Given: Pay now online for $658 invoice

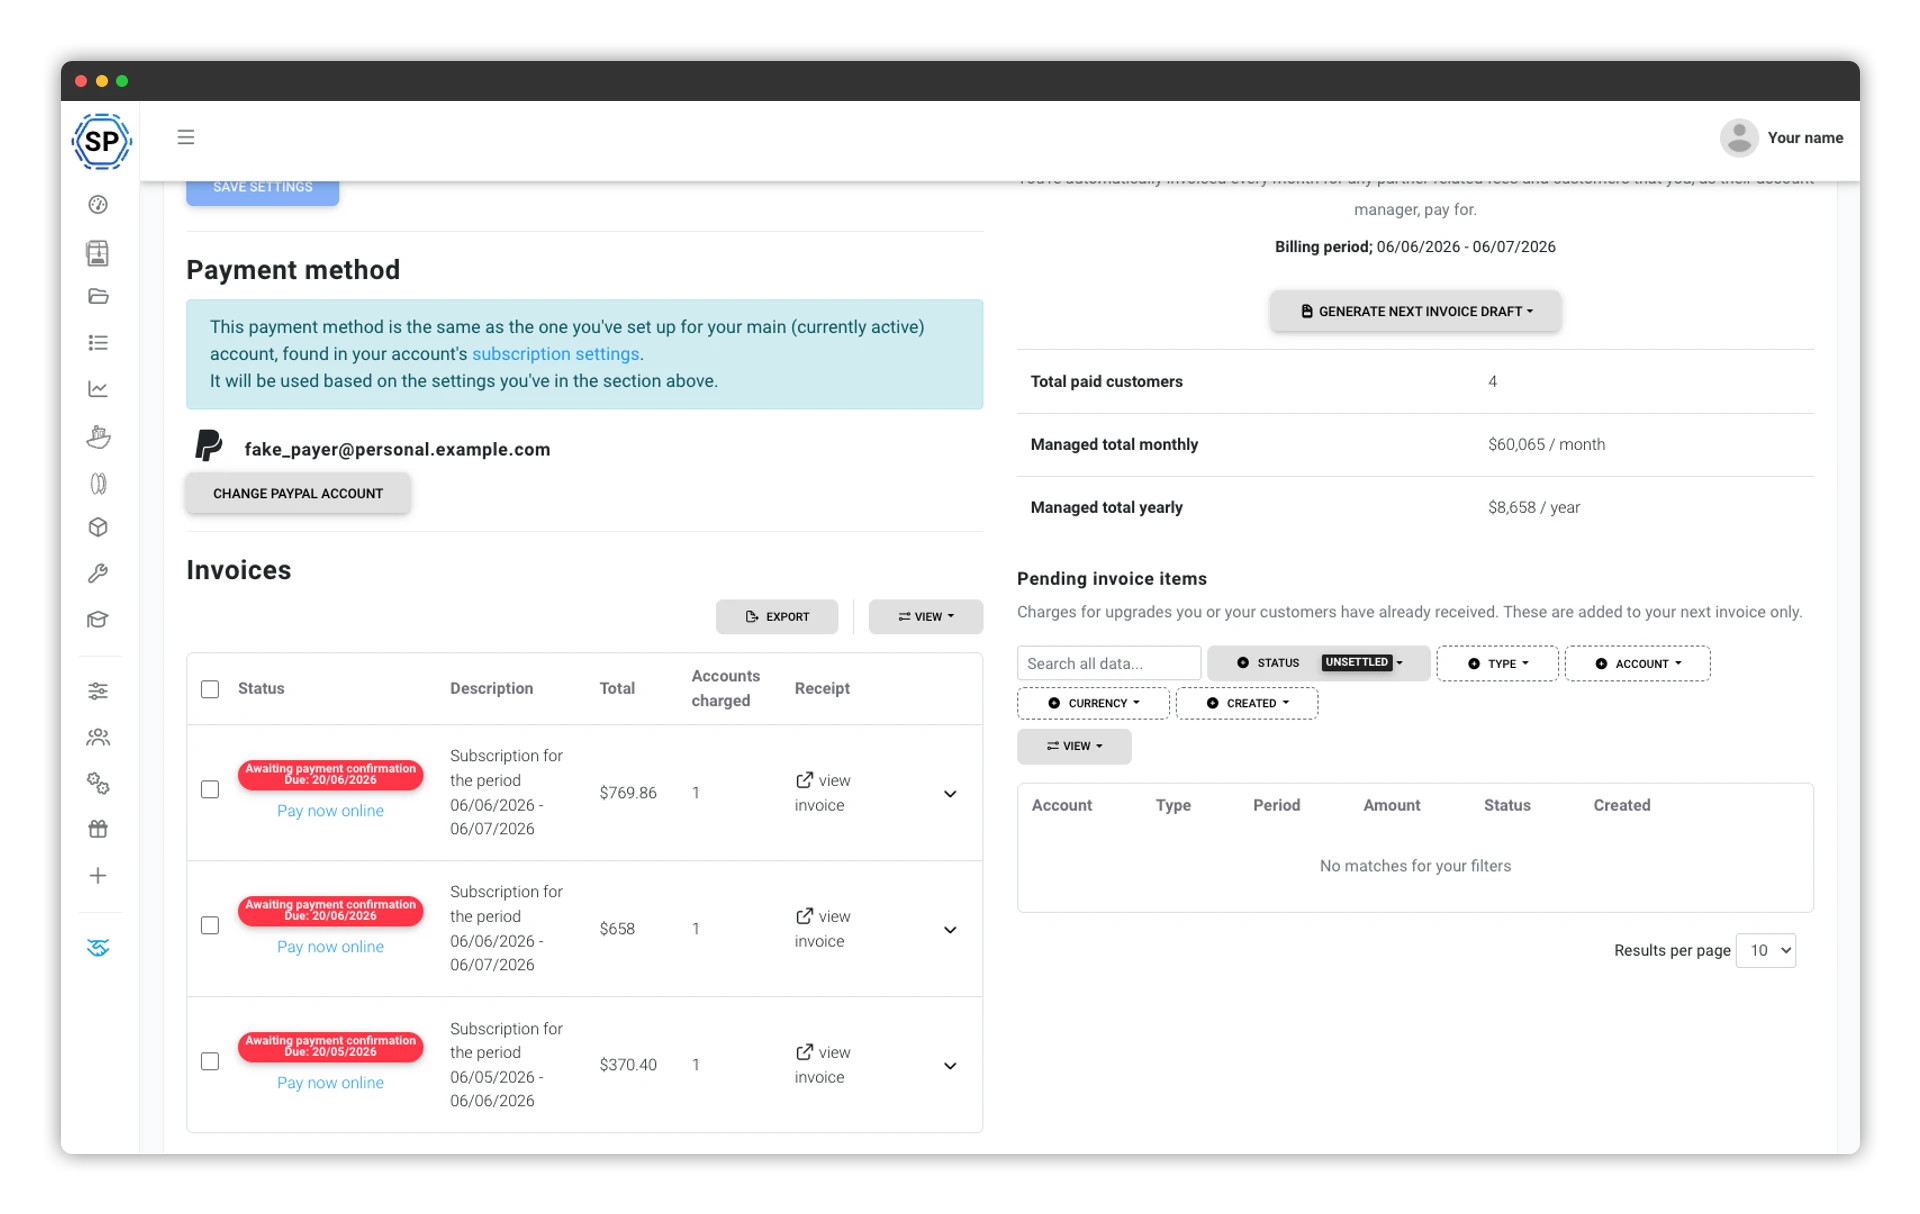Looking at the screenshot, I should tap(330, 947).
